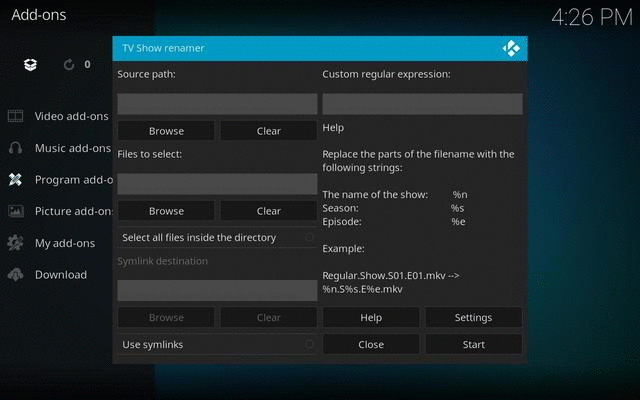Open Music add-ons category
This screenshot has width=640, height=400.
(73, 148)
